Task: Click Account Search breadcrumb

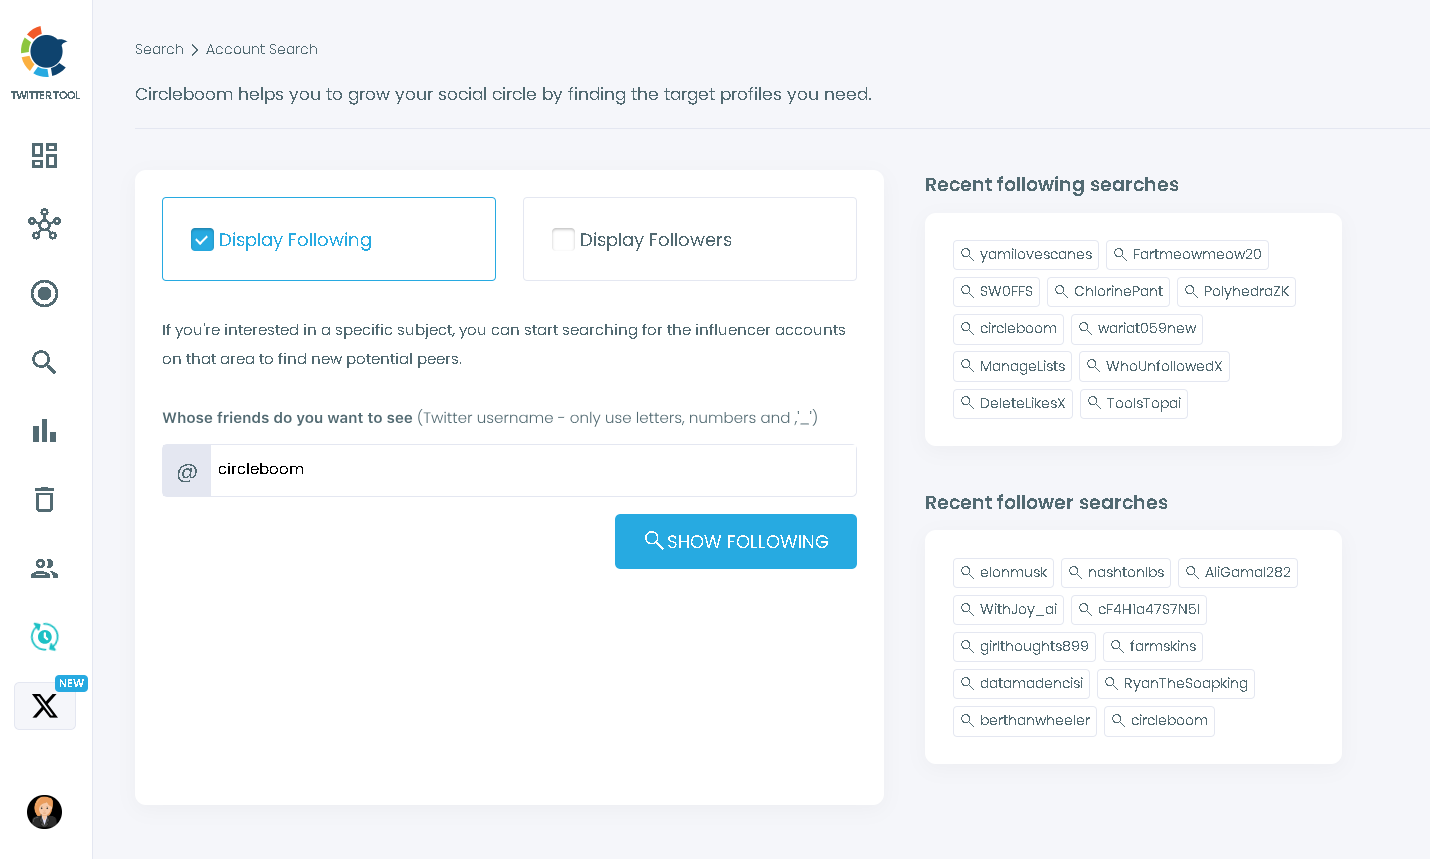Action: tap(262, 49)
